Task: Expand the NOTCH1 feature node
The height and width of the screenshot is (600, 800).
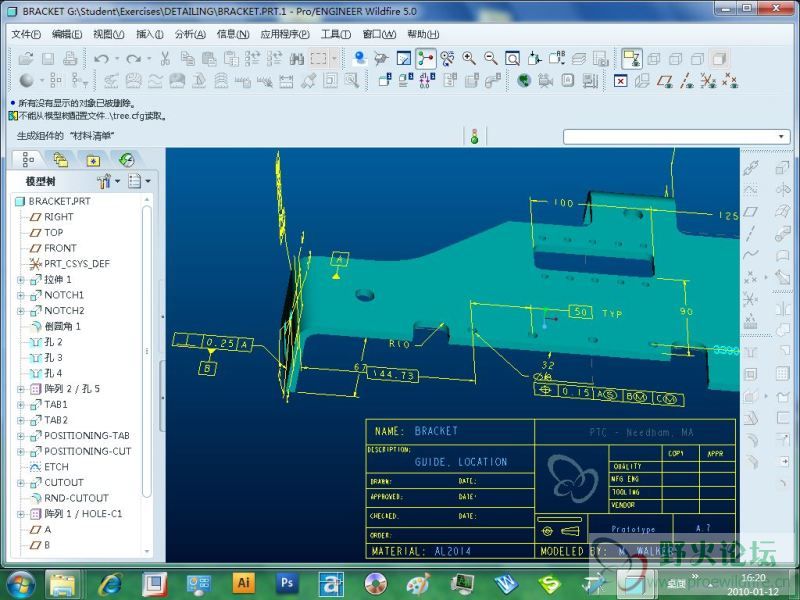Action: point(20,295)
